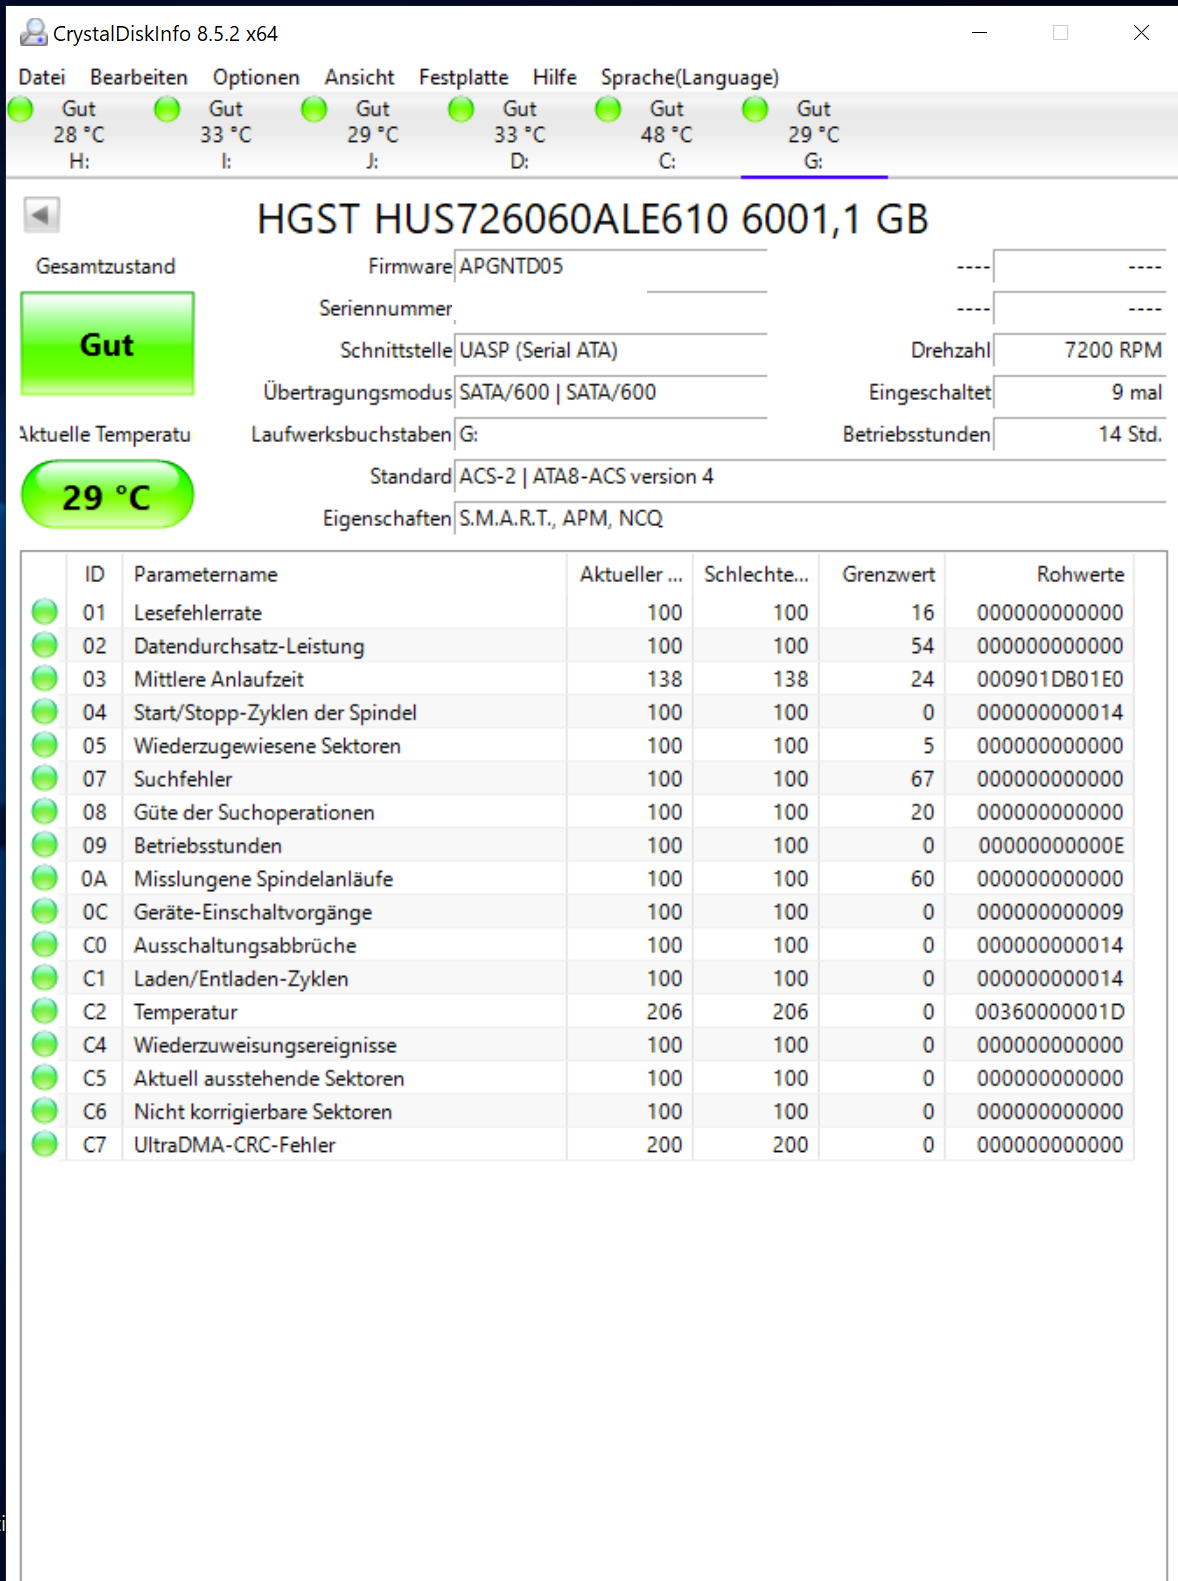
Task: Click status dot of UltraDMA-CRC-Fehler row
Action: coord(44,1144)
